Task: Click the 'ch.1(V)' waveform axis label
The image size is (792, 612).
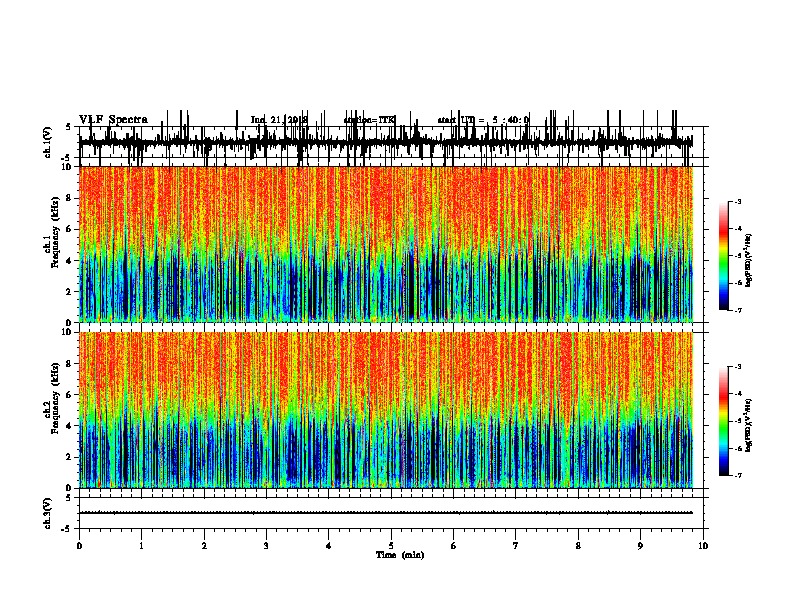Action: click(47, 142)
